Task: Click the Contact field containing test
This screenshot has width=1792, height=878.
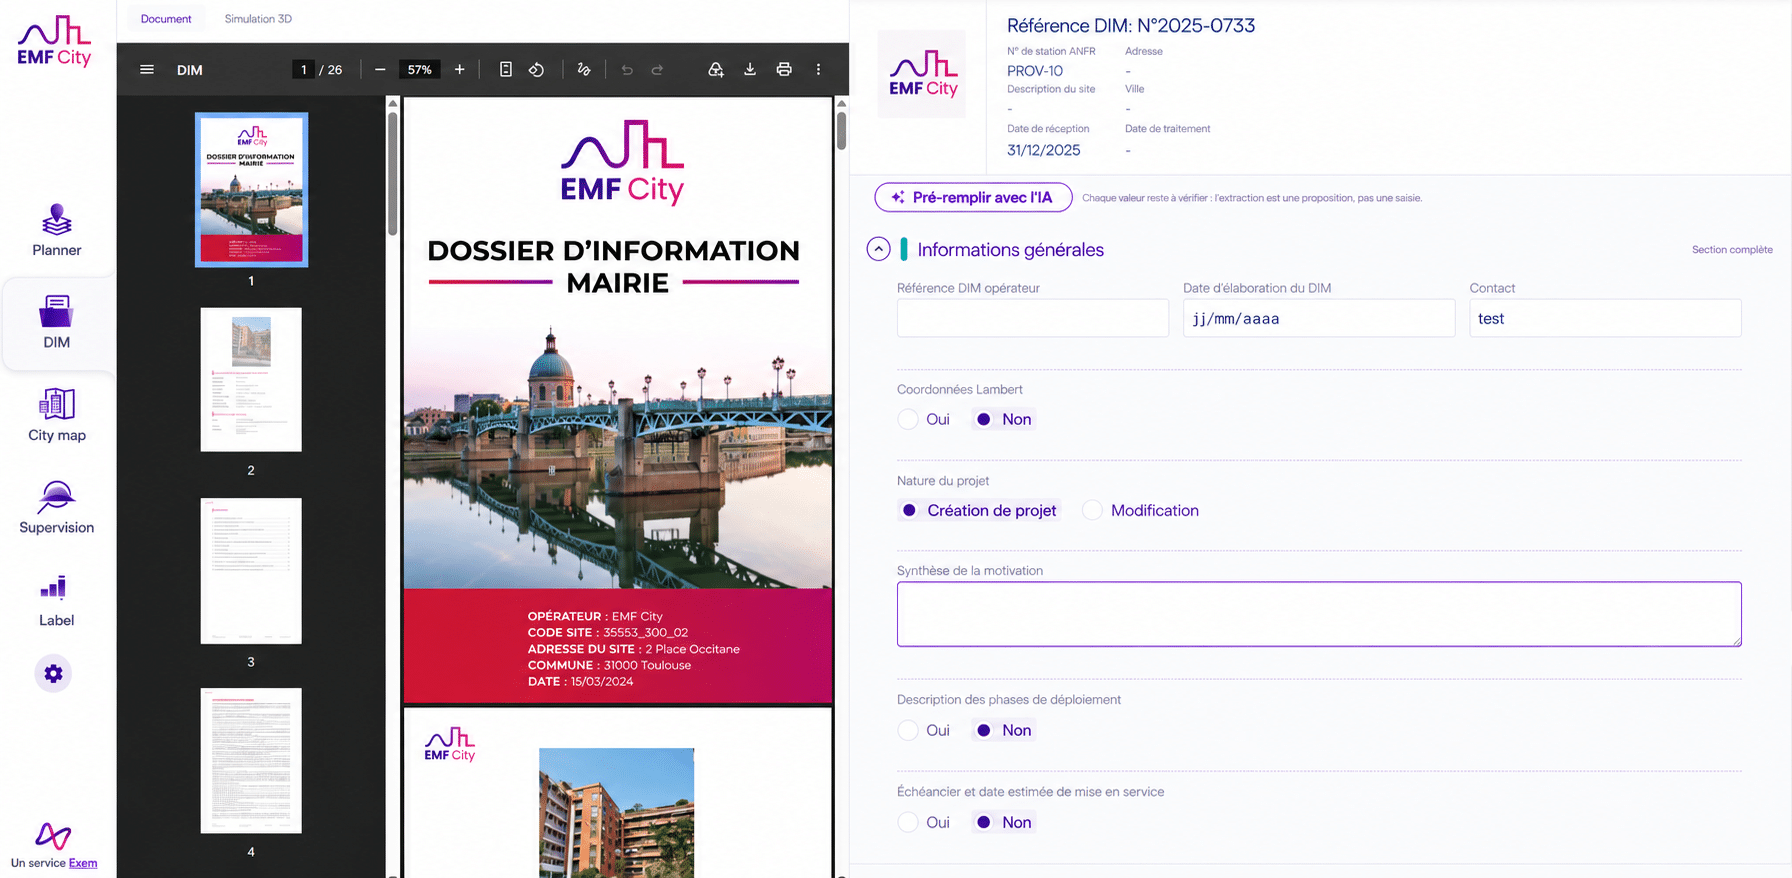Action: pyautogui.click(x=1605, y=318)
